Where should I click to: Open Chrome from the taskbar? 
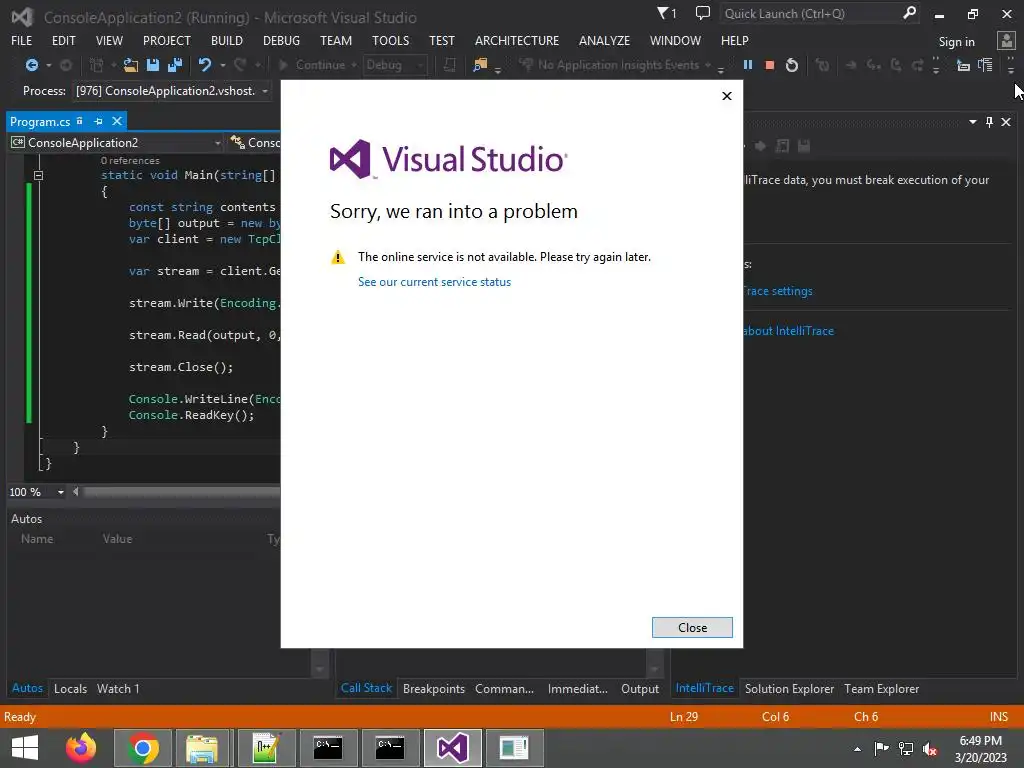143,748
